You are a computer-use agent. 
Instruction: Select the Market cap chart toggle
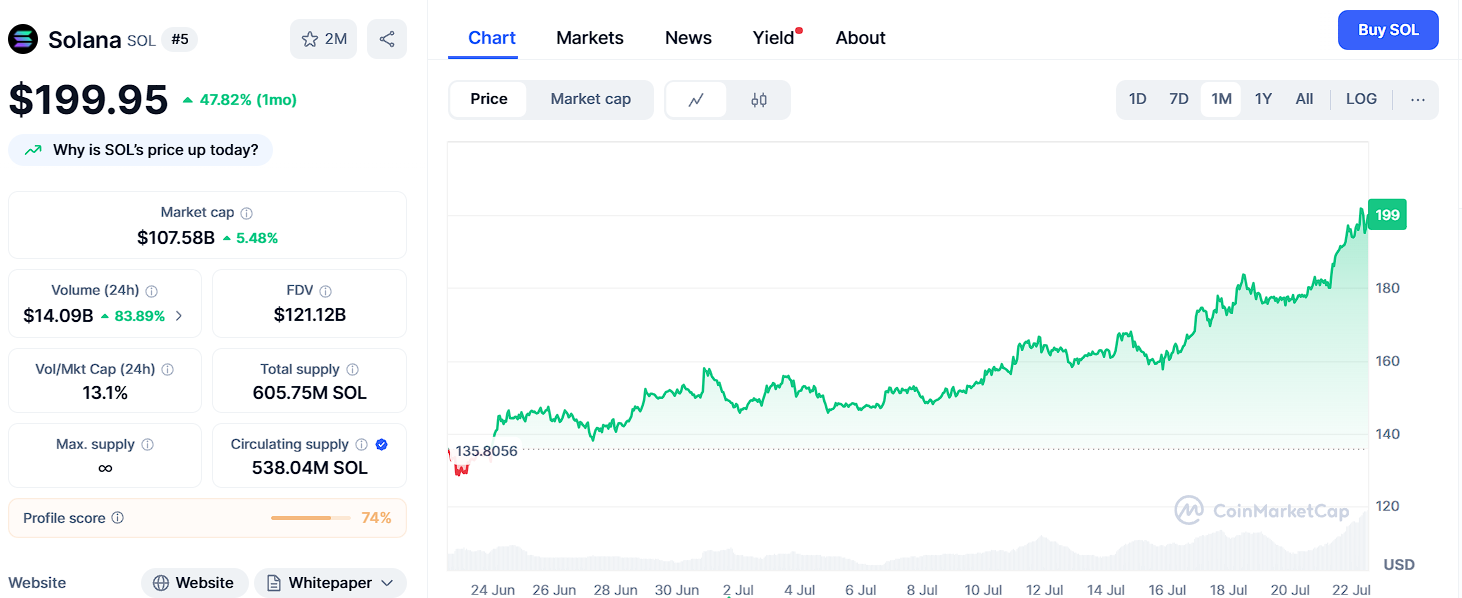590,99
